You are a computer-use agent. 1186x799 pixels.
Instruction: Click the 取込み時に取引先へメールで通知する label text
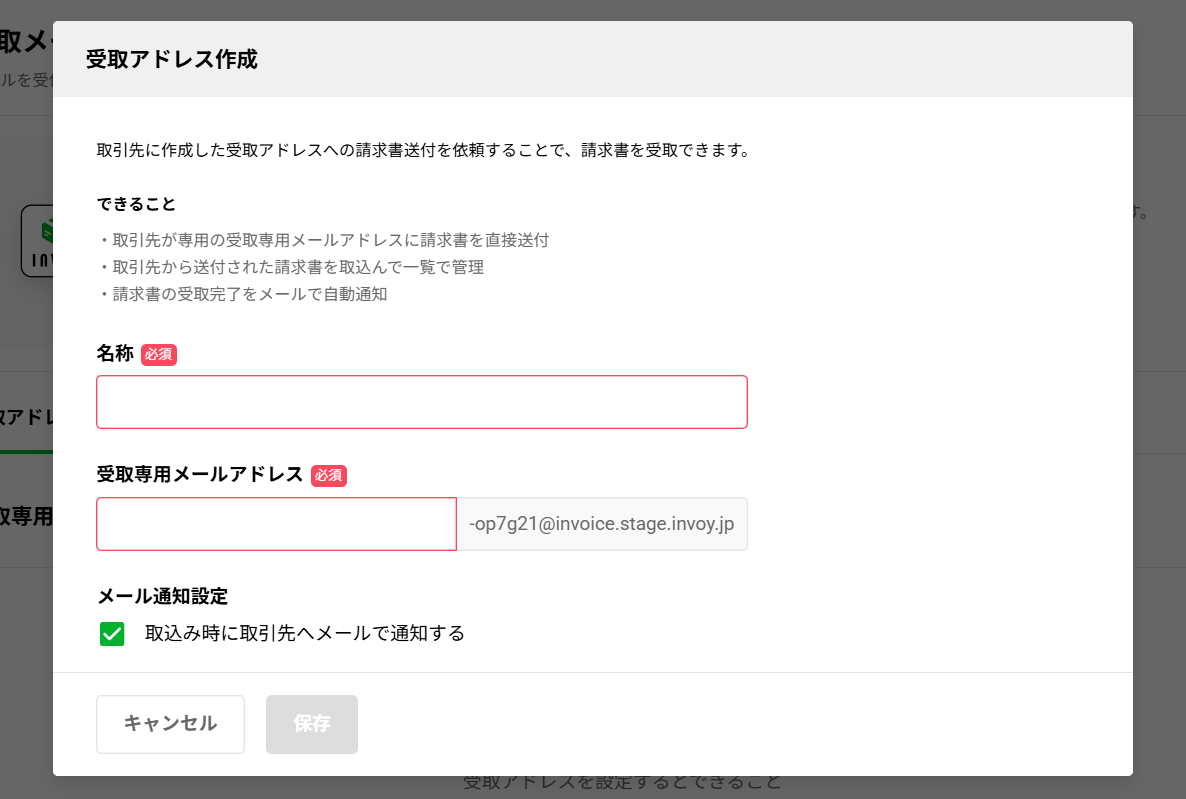305,634
